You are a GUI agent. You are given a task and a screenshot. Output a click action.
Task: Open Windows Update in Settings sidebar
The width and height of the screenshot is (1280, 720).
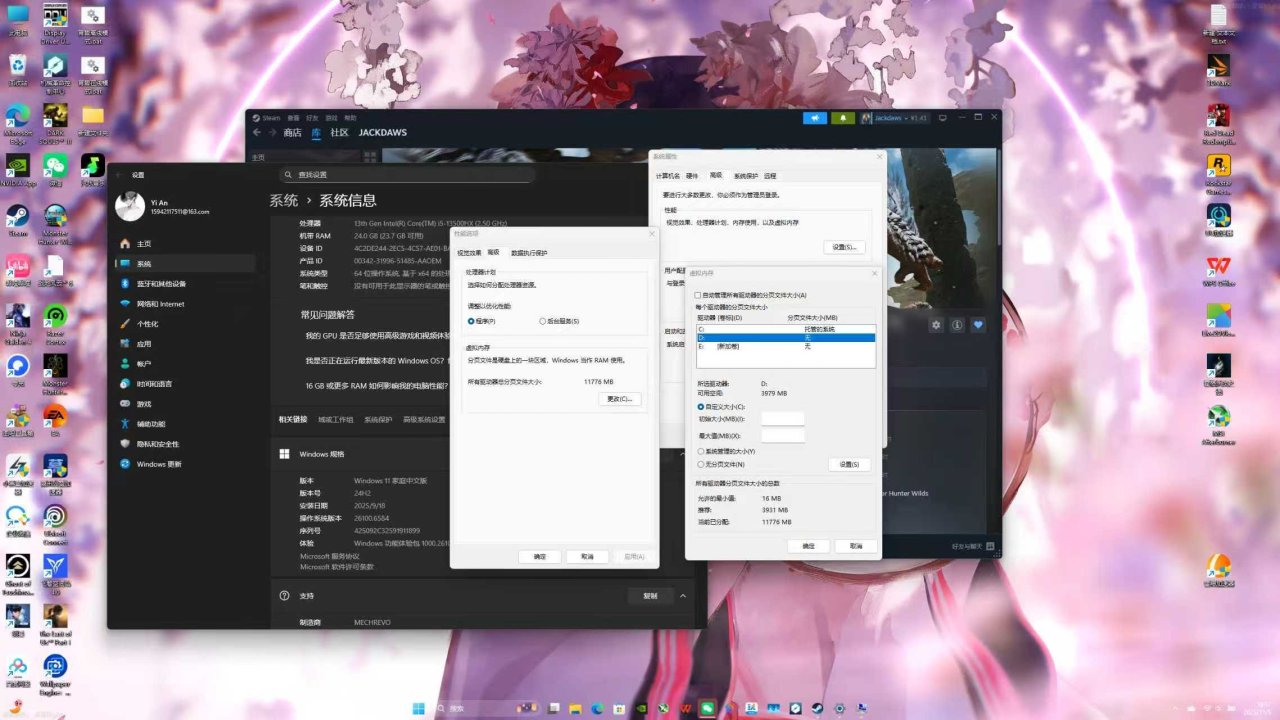(159, 464)
